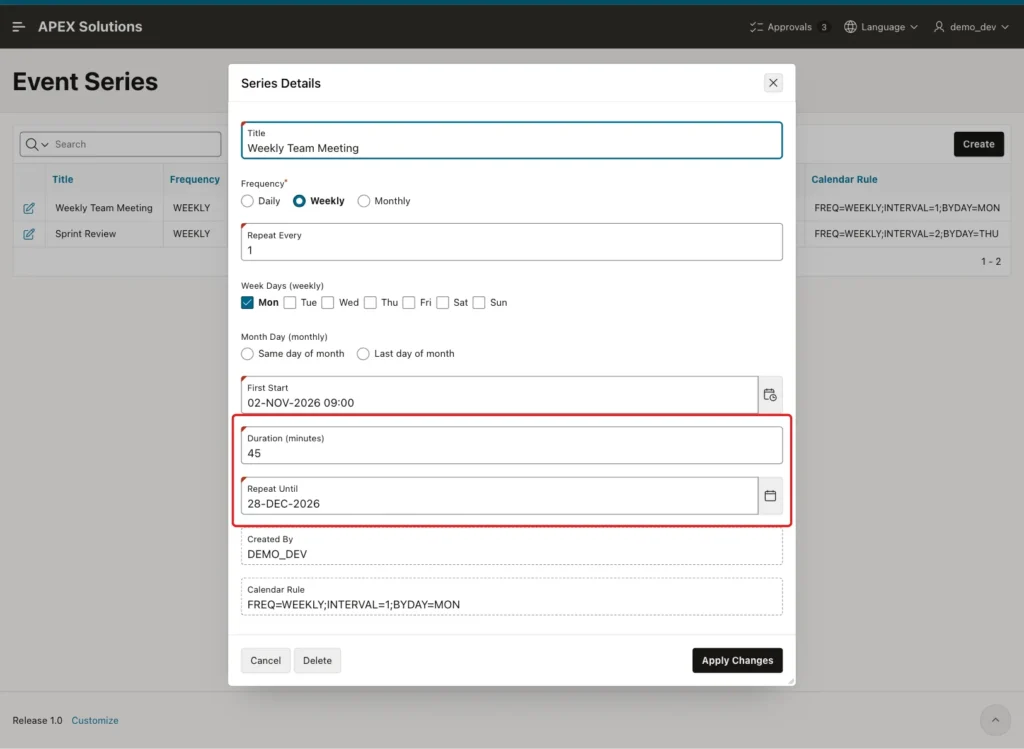Click the Cancel button

(266, 660)
